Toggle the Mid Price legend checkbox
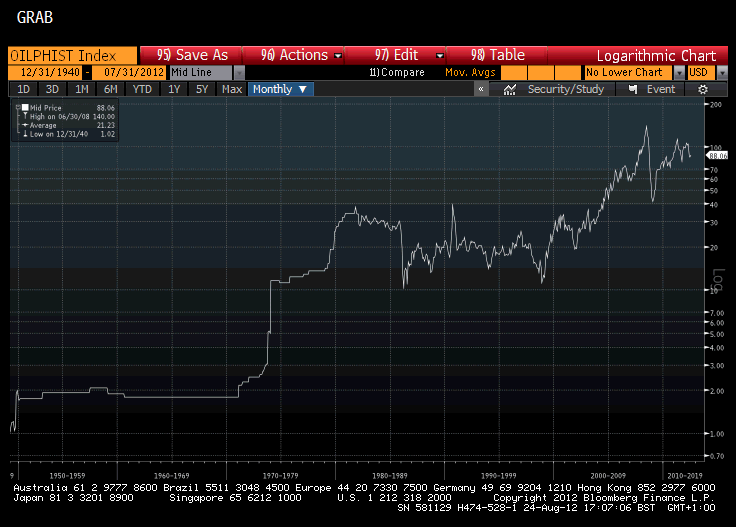The width and height of the screenshot is (736, 527). click(25, 107)
